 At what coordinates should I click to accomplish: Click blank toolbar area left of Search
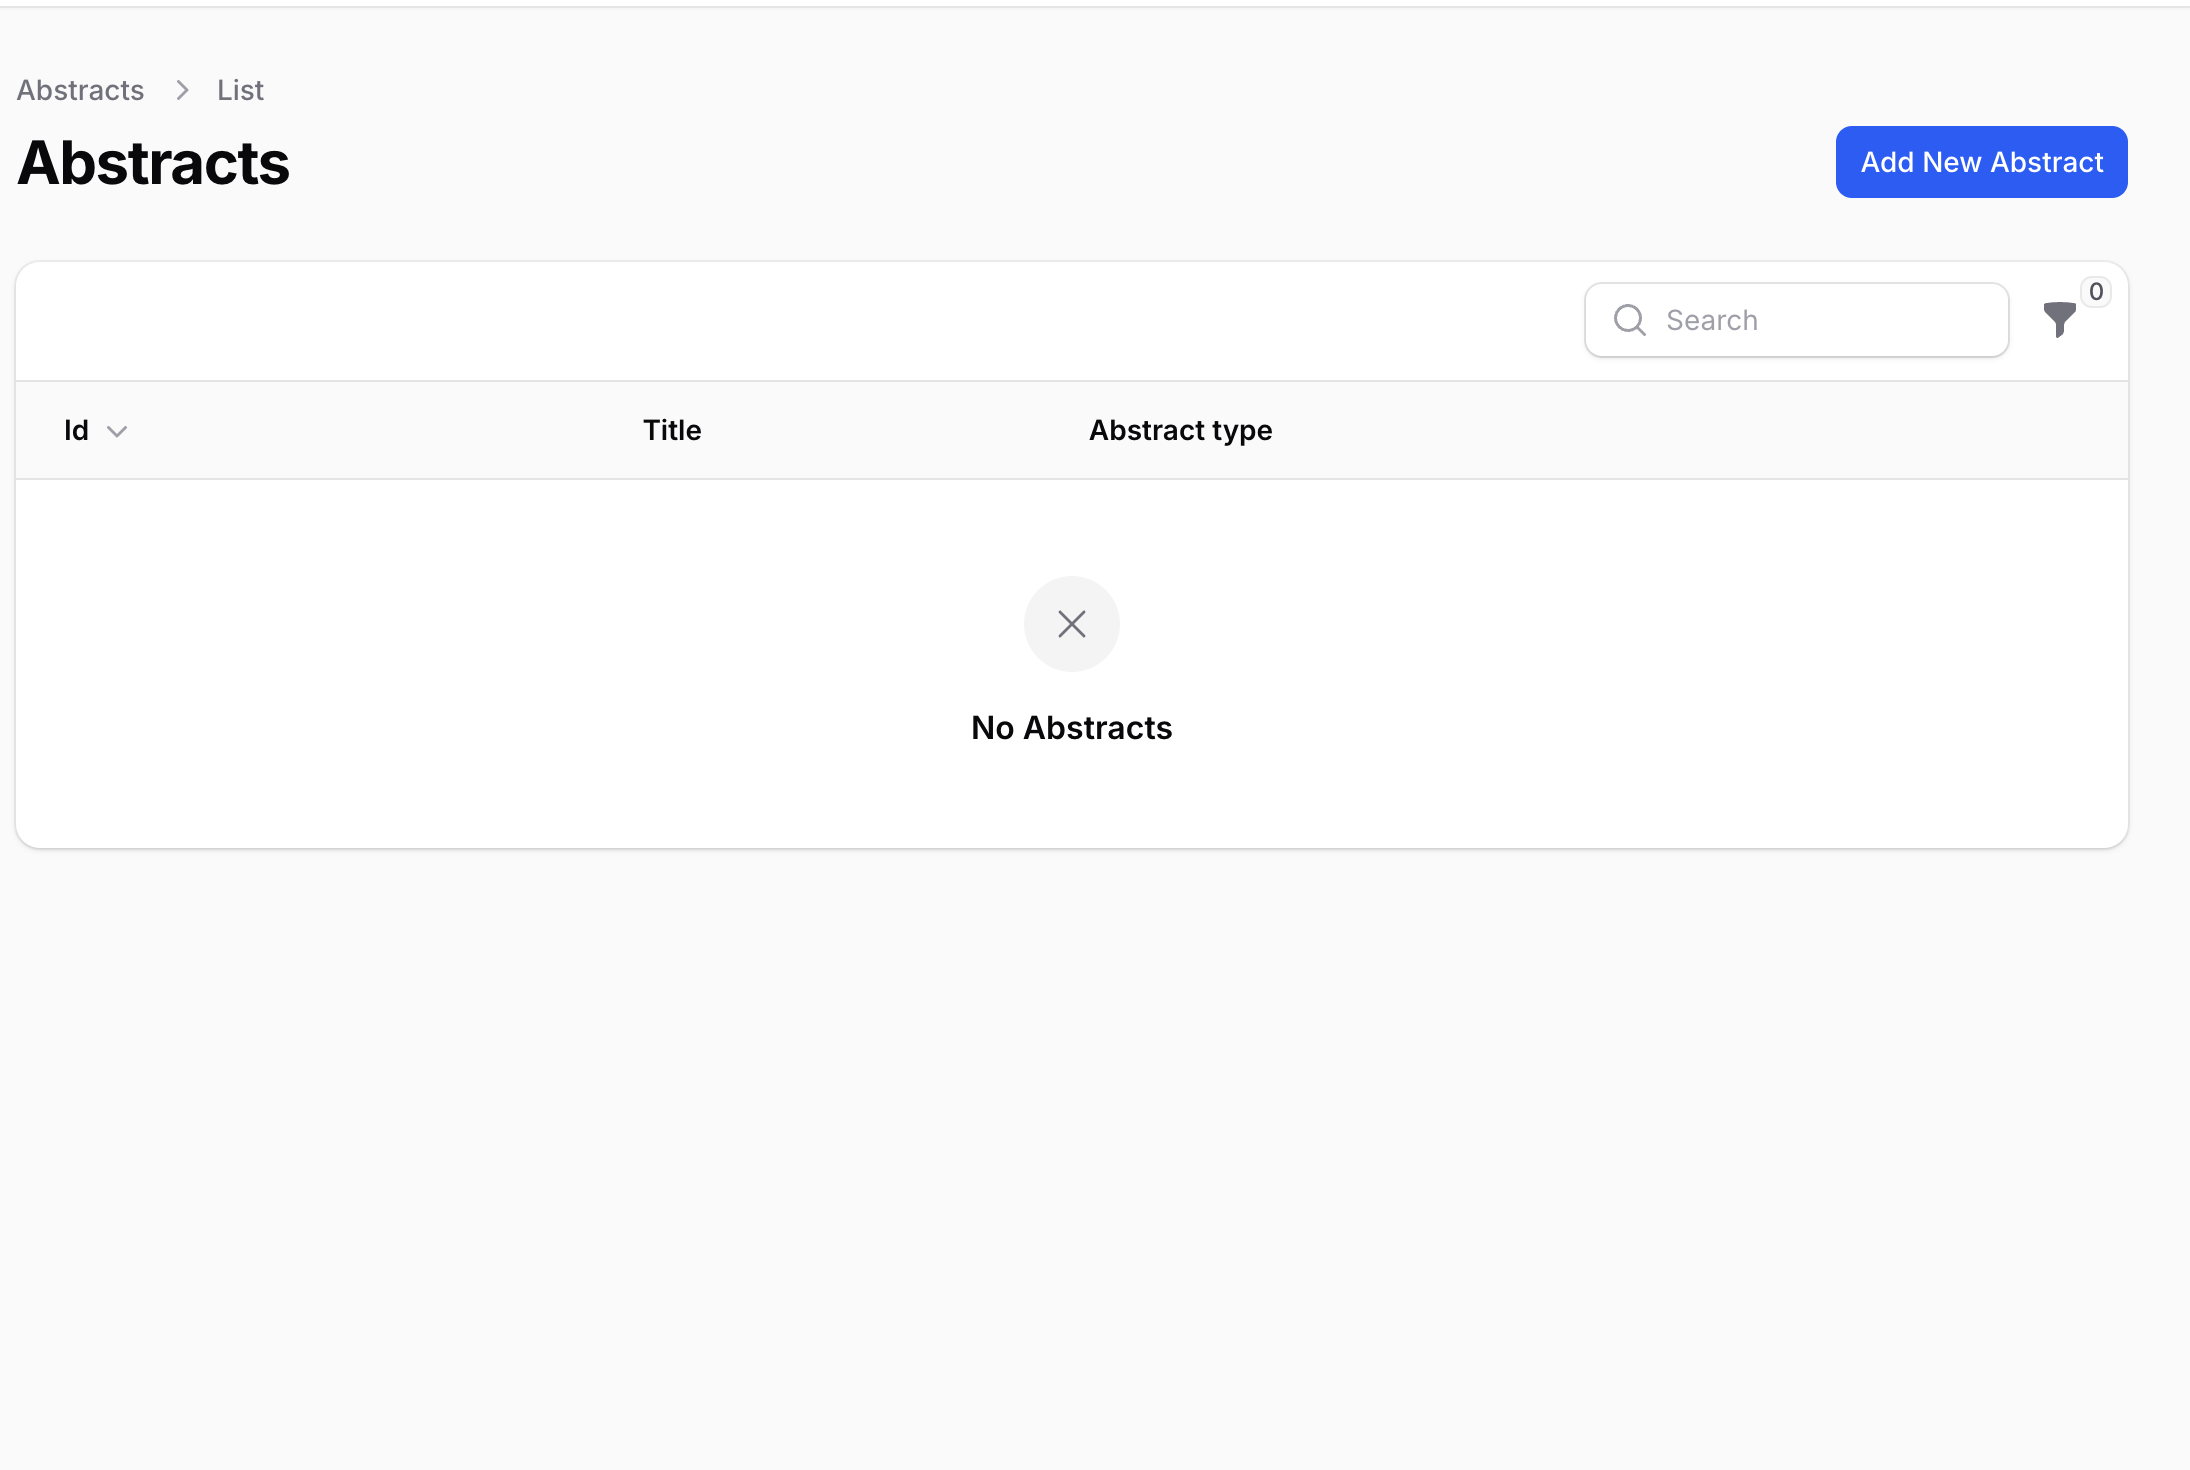coord(800,321)
